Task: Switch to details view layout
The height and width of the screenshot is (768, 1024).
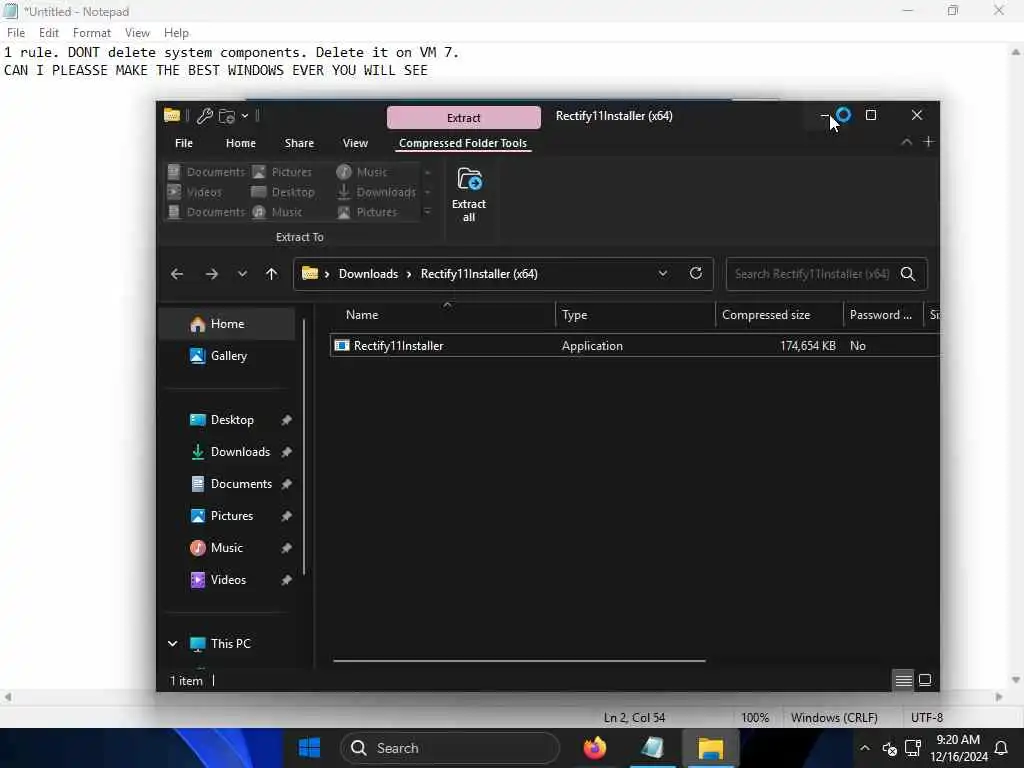Action: (x=904, y=680)
